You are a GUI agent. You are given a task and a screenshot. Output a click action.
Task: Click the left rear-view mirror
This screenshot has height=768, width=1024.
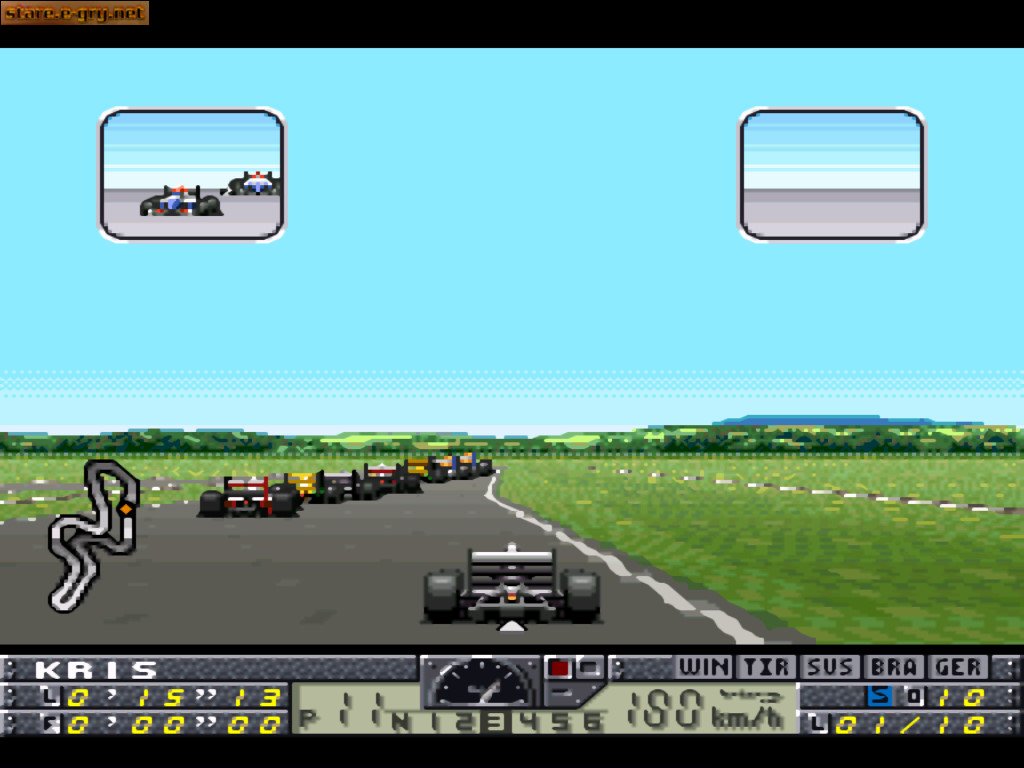click(192, 174)
